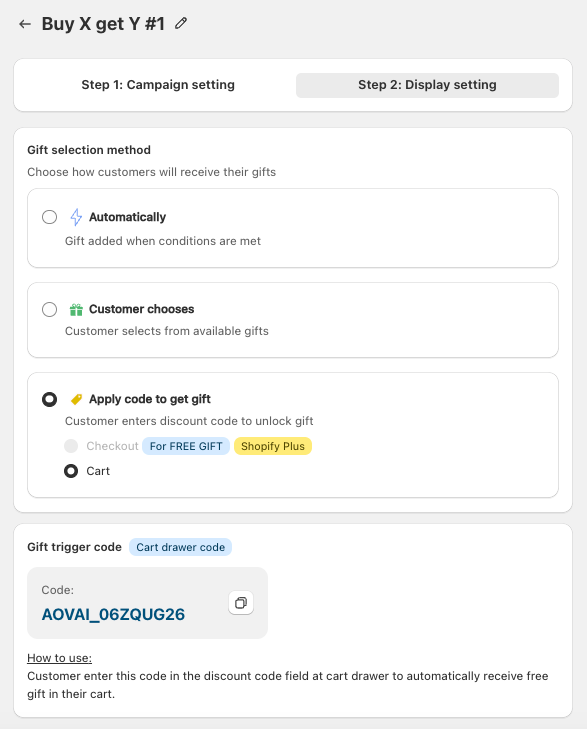Open Step 2: Display setting tab

tap(427, 85)
